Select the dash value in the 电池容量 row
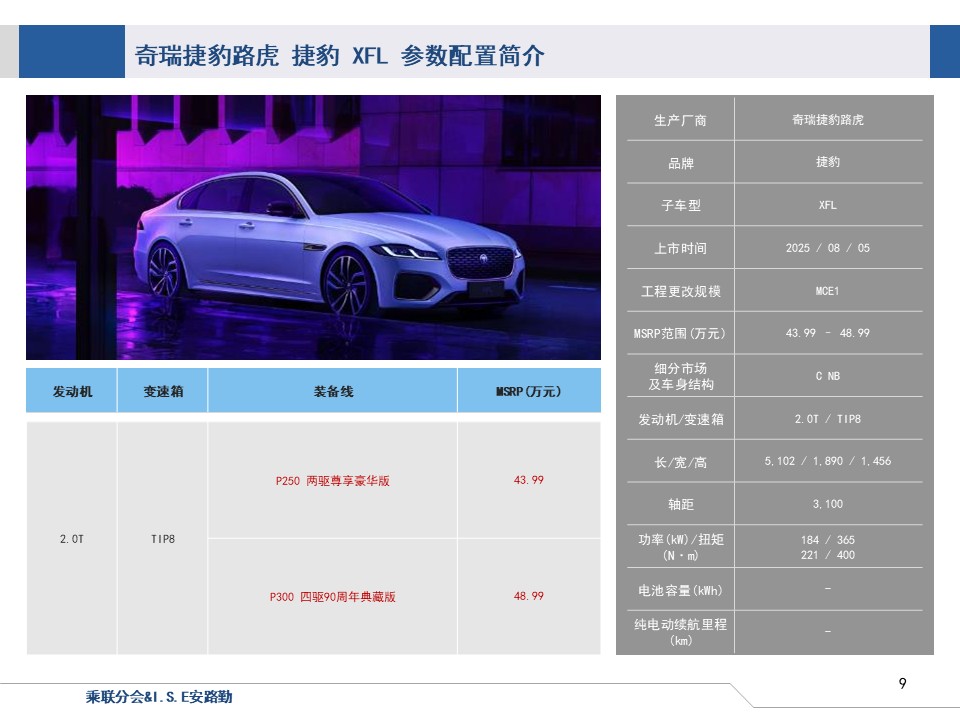Screen dimensions: 960x720 828,588
